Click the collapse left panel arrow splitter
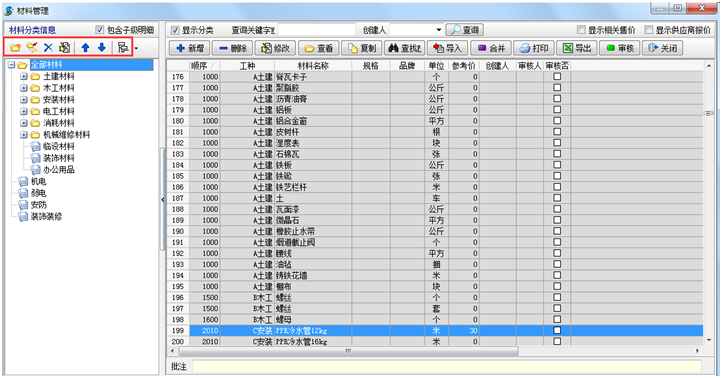 tap(163, 199)
